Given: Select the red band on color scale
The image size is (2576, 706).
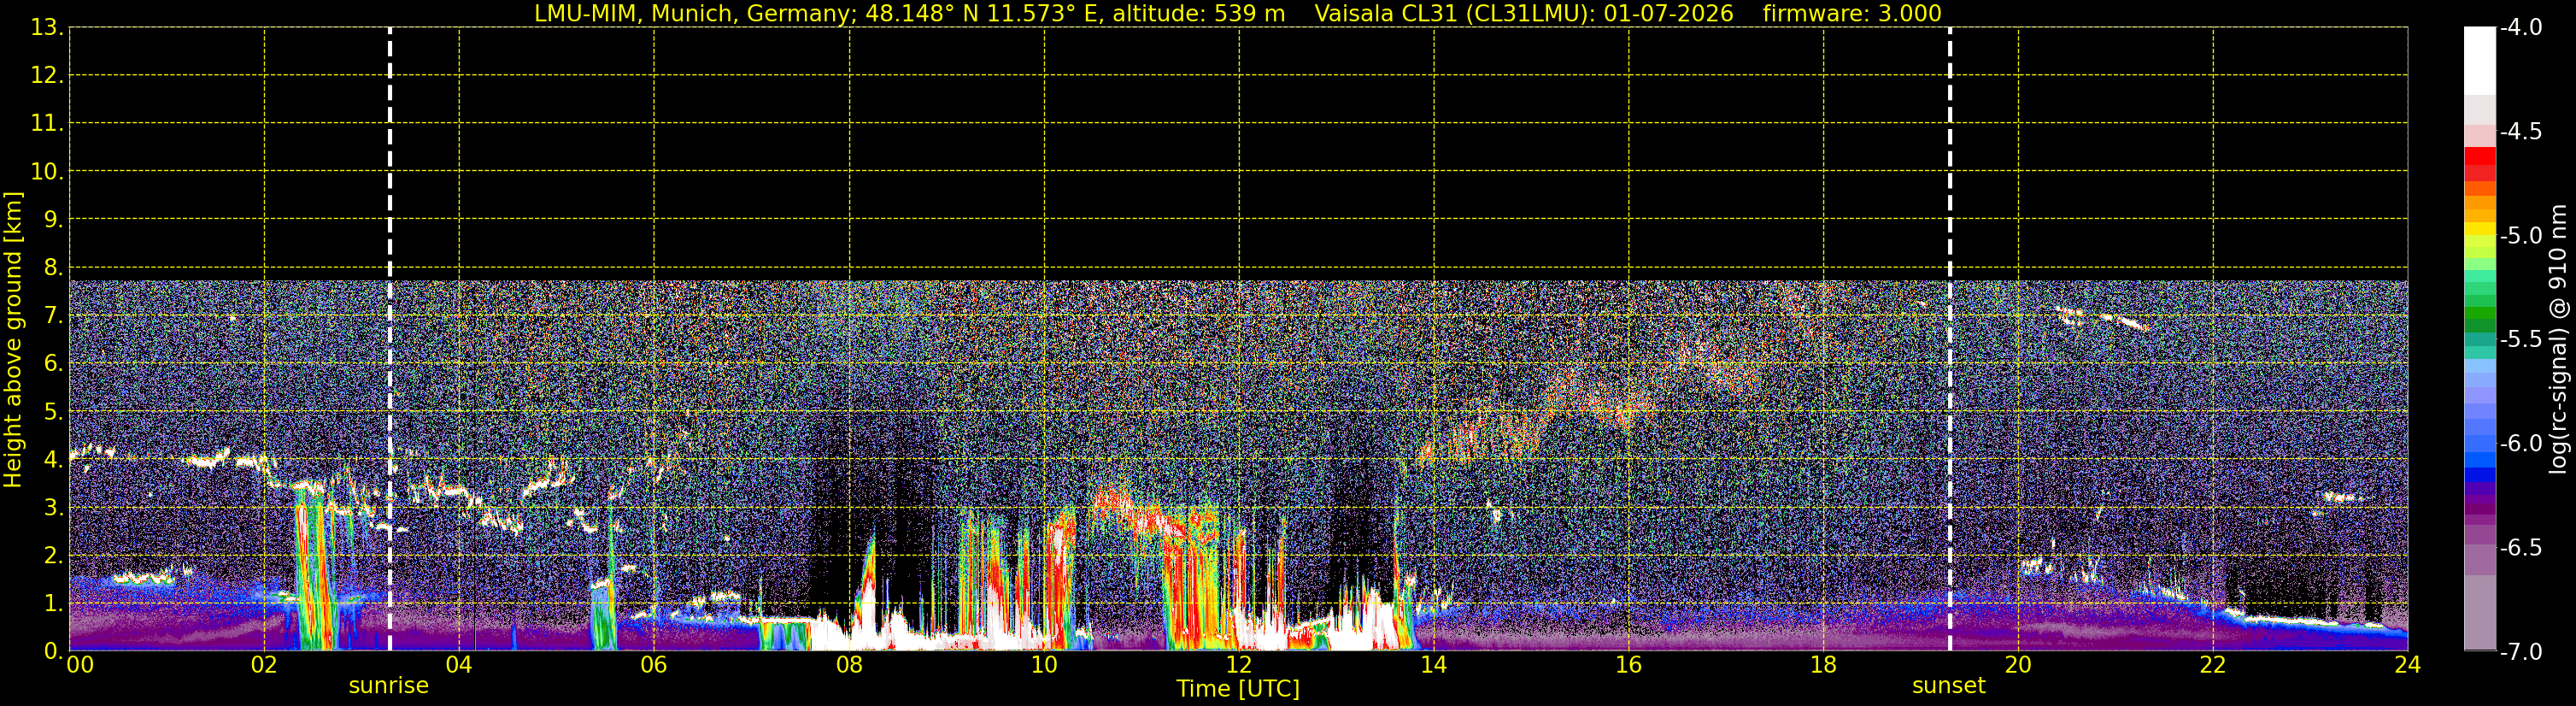Looking at the screenshot, I should [x=2479, y=164].
